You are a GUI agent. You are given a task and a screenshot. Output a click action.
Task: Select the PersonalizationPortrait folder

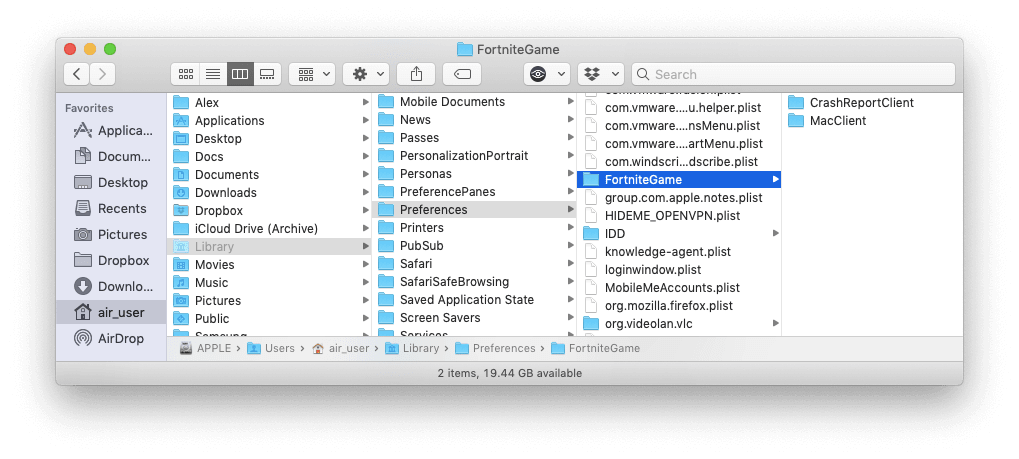(474, 156)
